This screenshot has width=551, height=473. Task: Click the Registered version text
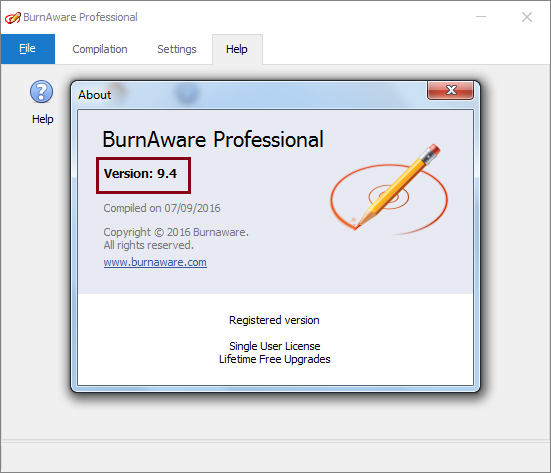click(x=274, y=320)
